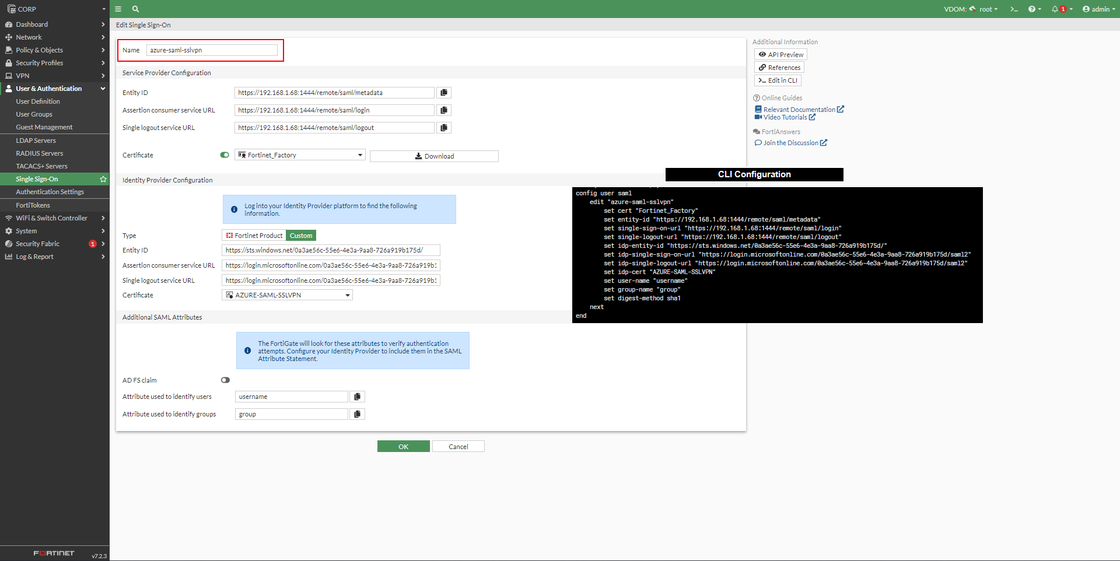Viewport: 1120px width, 561px height.
Task: Click the hamburger menu icon in top bar
Action: pyautogui.click(x=118, y=9)
